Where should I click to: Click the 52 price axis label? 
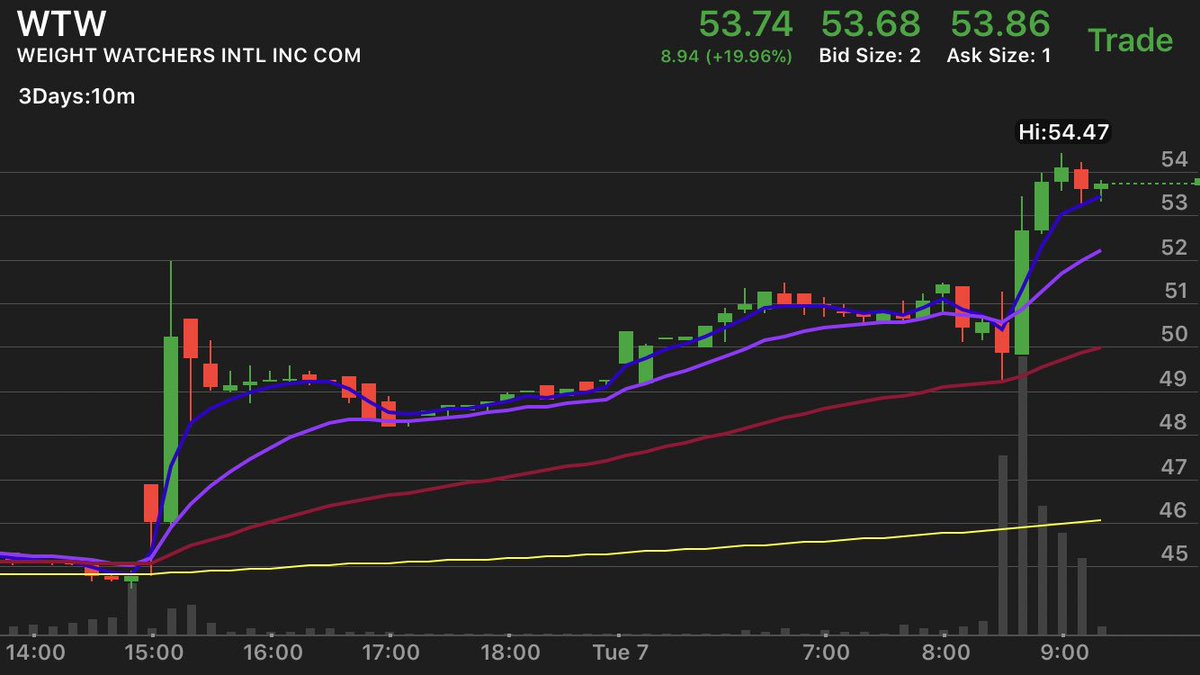[1174, 247]
